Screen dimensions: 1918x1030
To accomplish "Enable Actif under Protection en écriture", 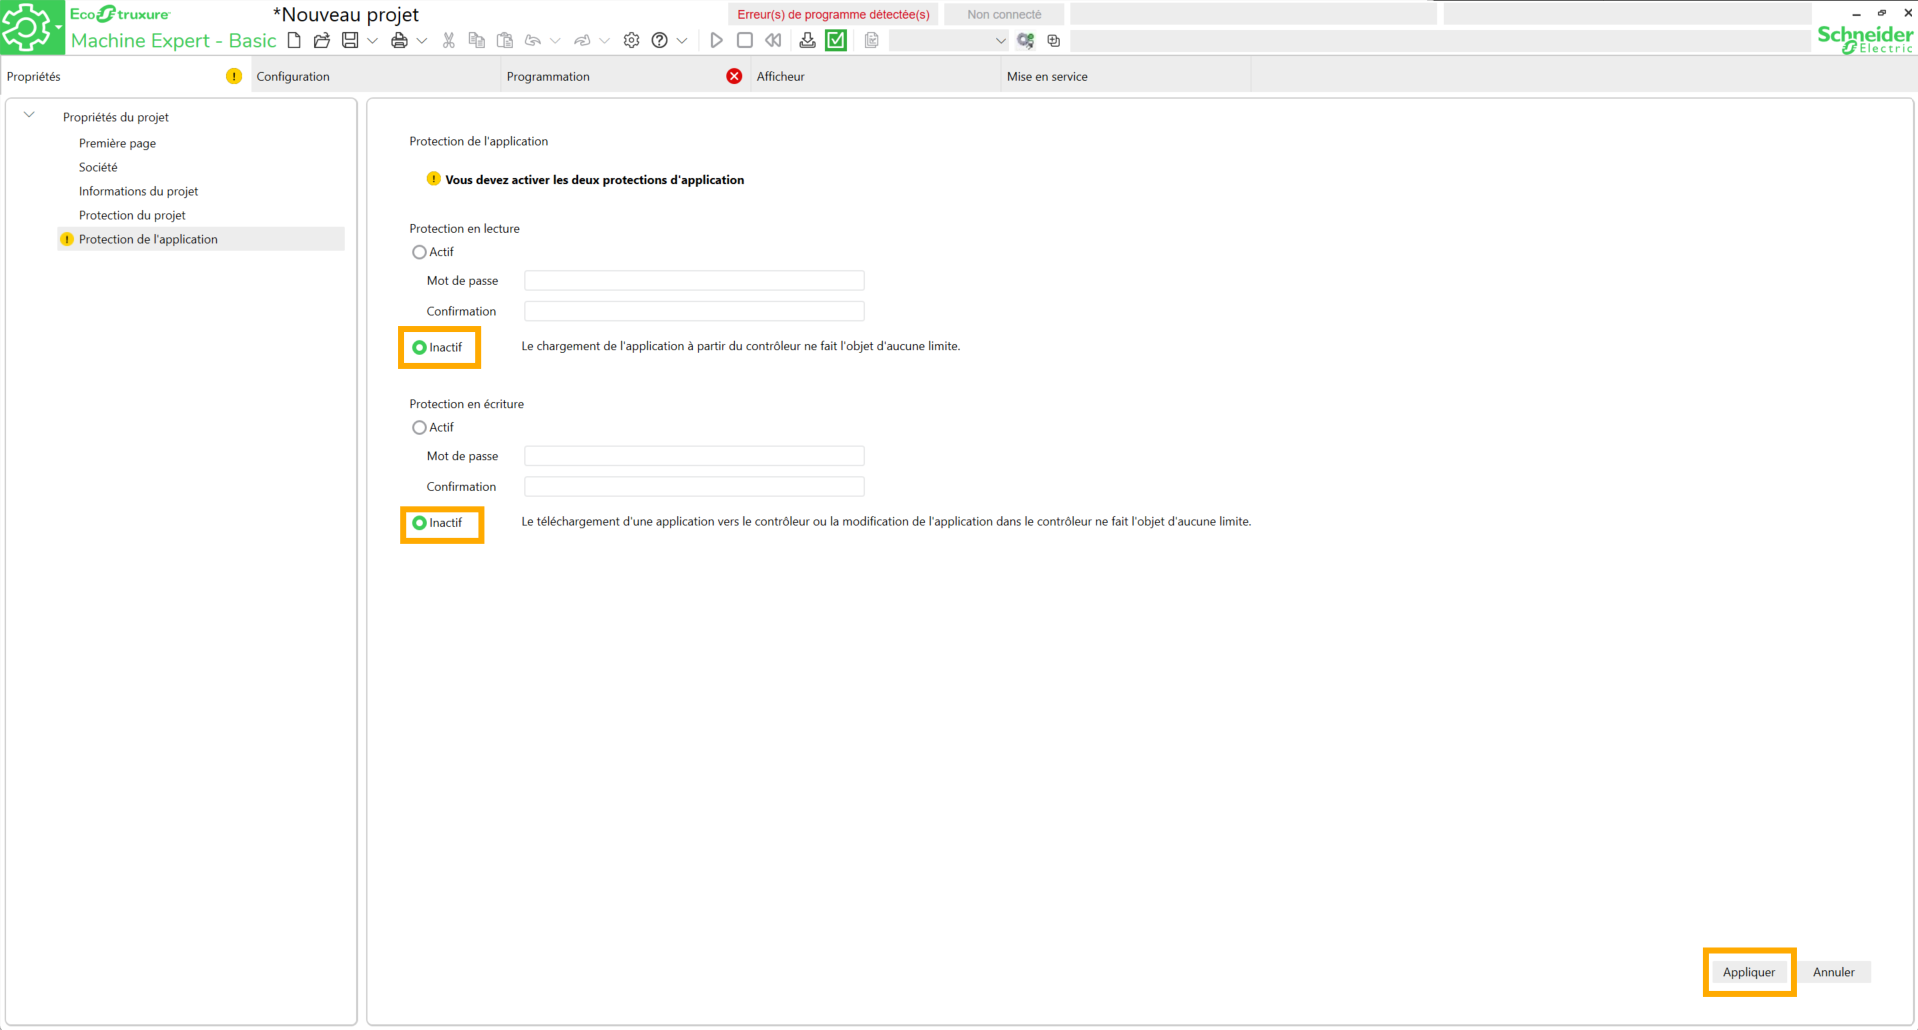I will pyautogui.click(x=419, y=428).
